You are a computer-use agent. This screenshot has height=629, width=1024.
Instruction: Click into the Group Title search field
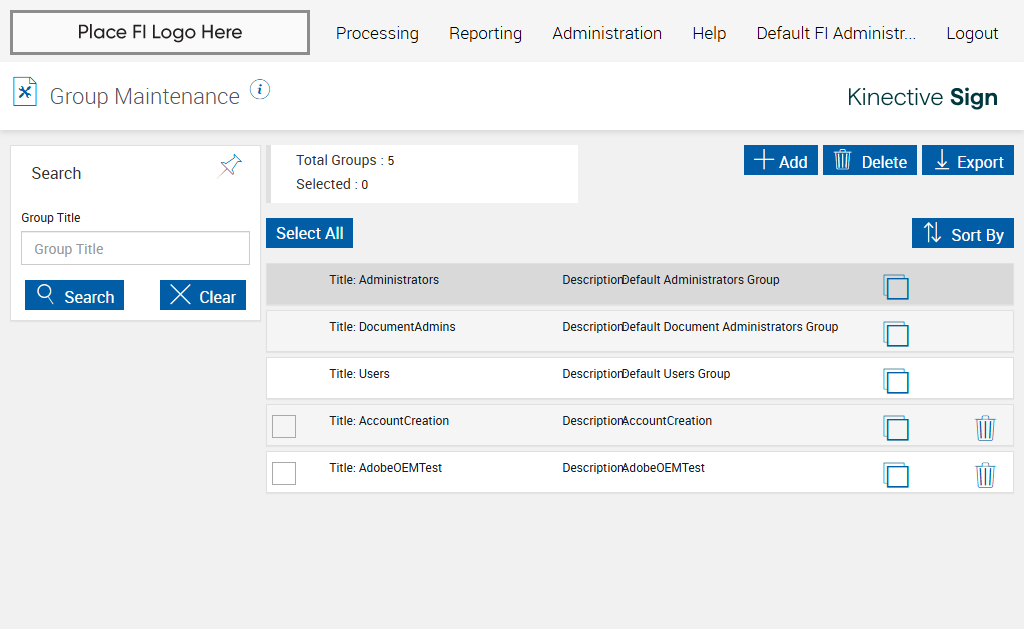pyautogui.click(x=135, y=249)
